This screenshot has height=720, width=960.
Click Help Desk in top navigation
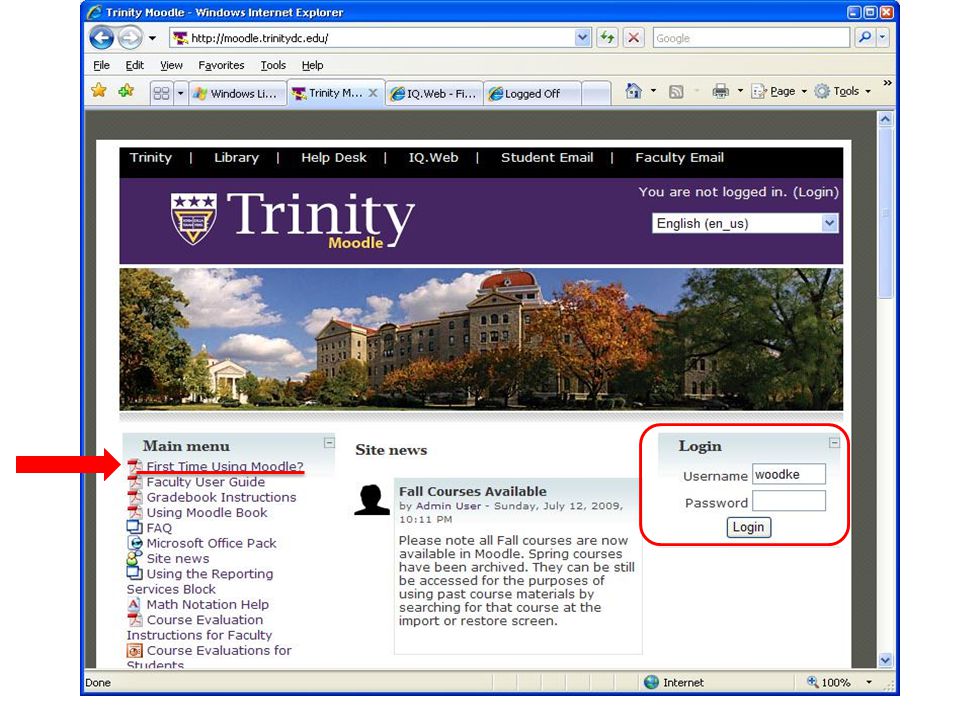tap(334, 157)
